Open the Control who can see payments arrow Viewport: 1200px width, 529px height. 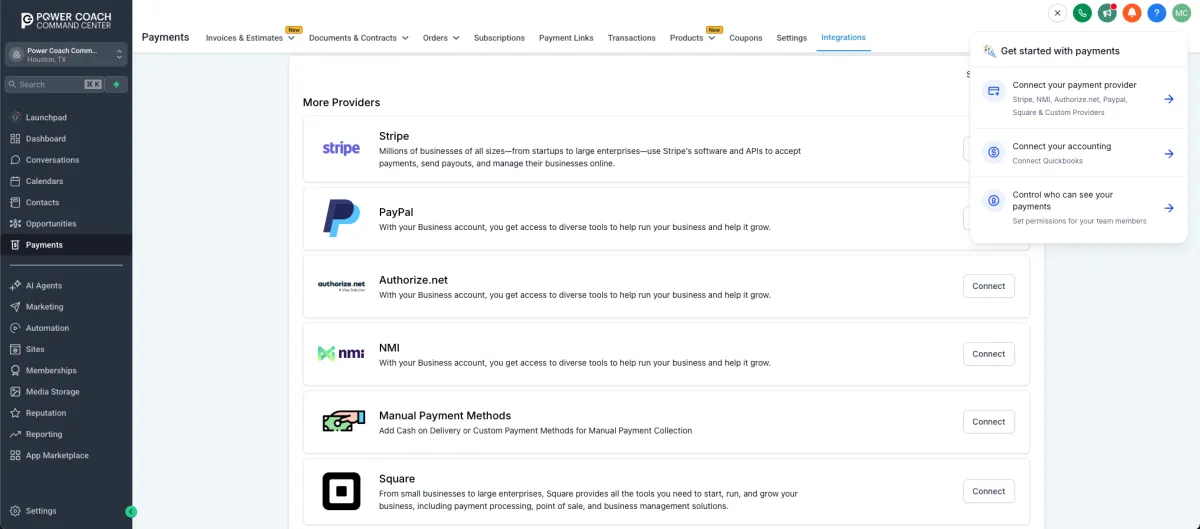click(x=1168, y=208)
